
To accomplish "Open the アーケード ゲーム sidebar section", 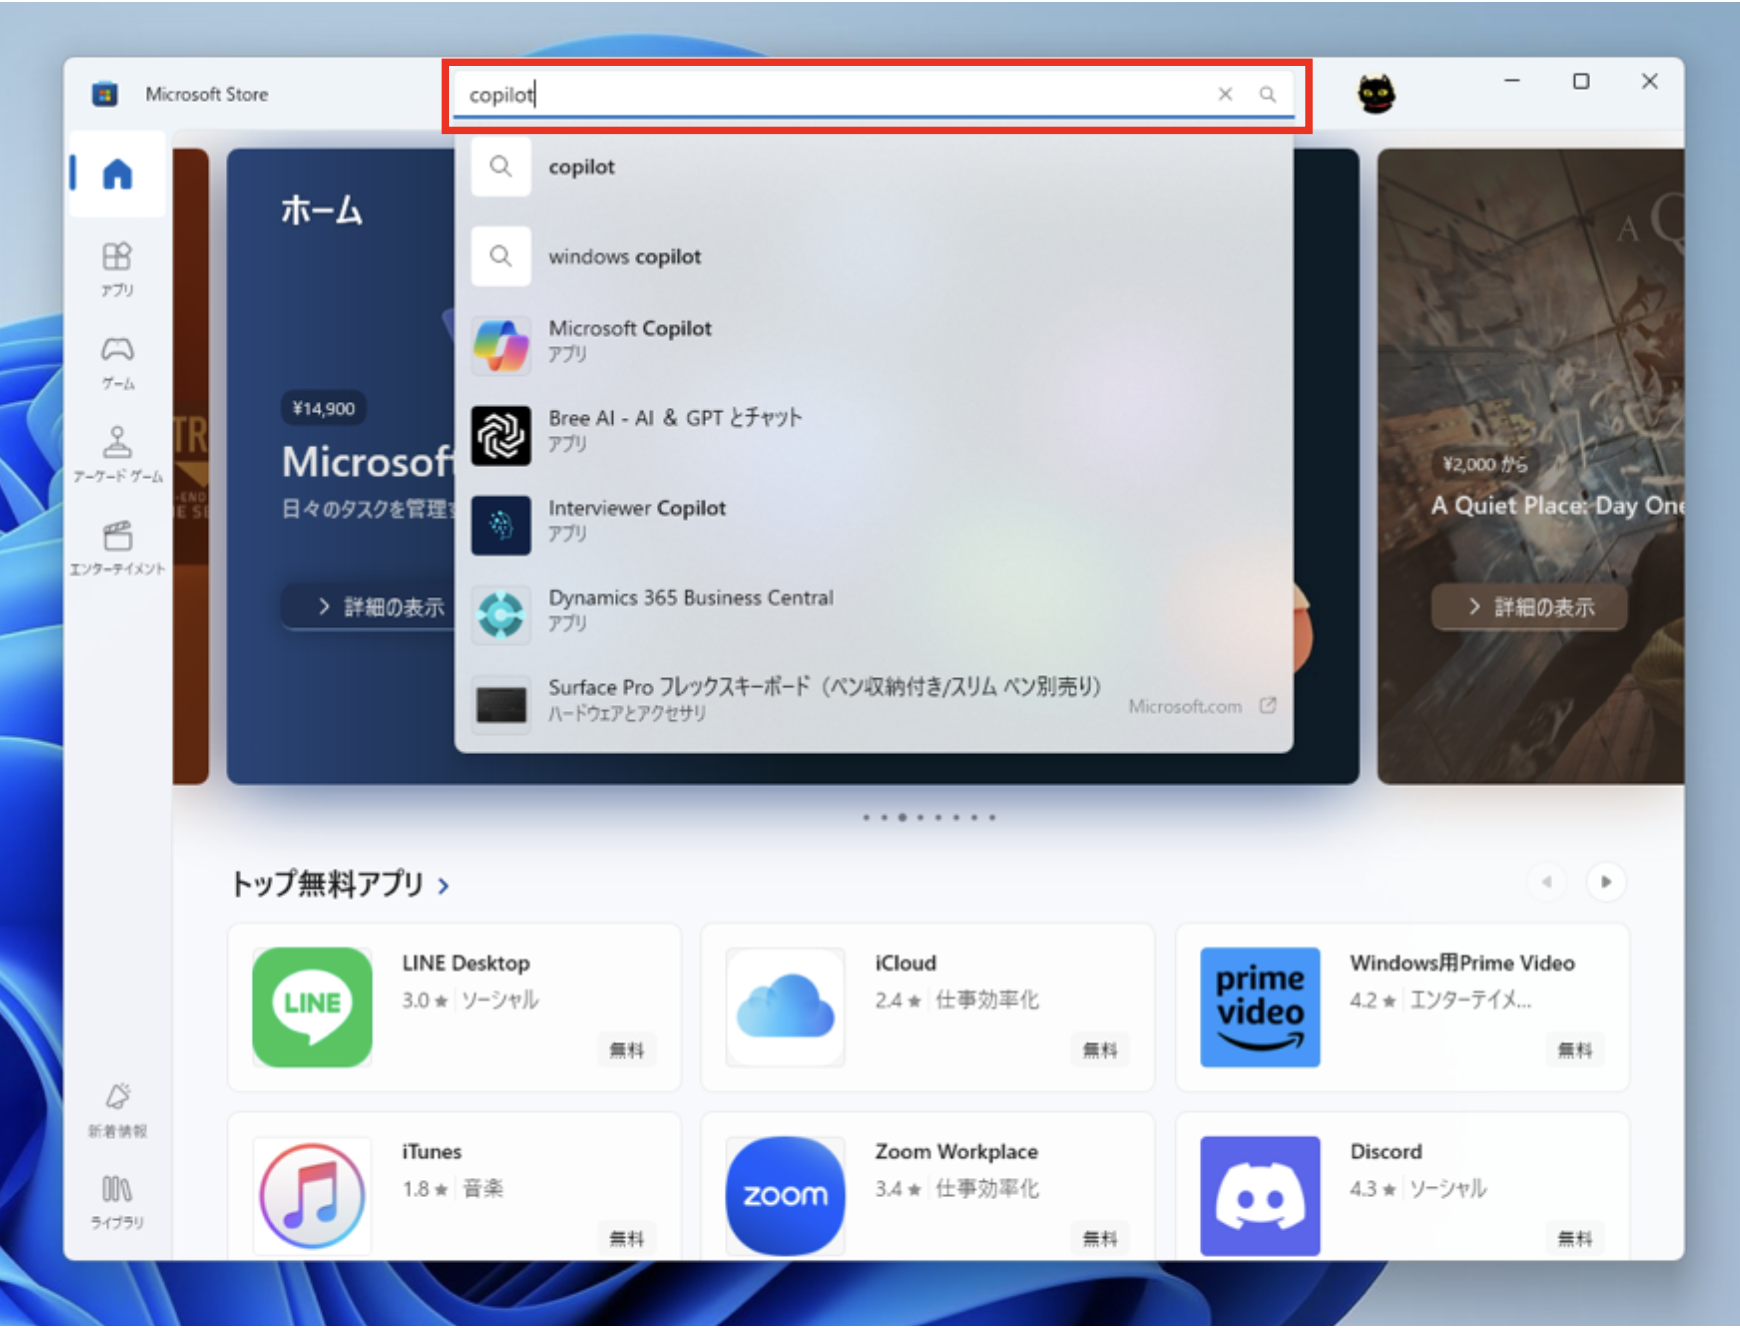I will tap(117, 454).
